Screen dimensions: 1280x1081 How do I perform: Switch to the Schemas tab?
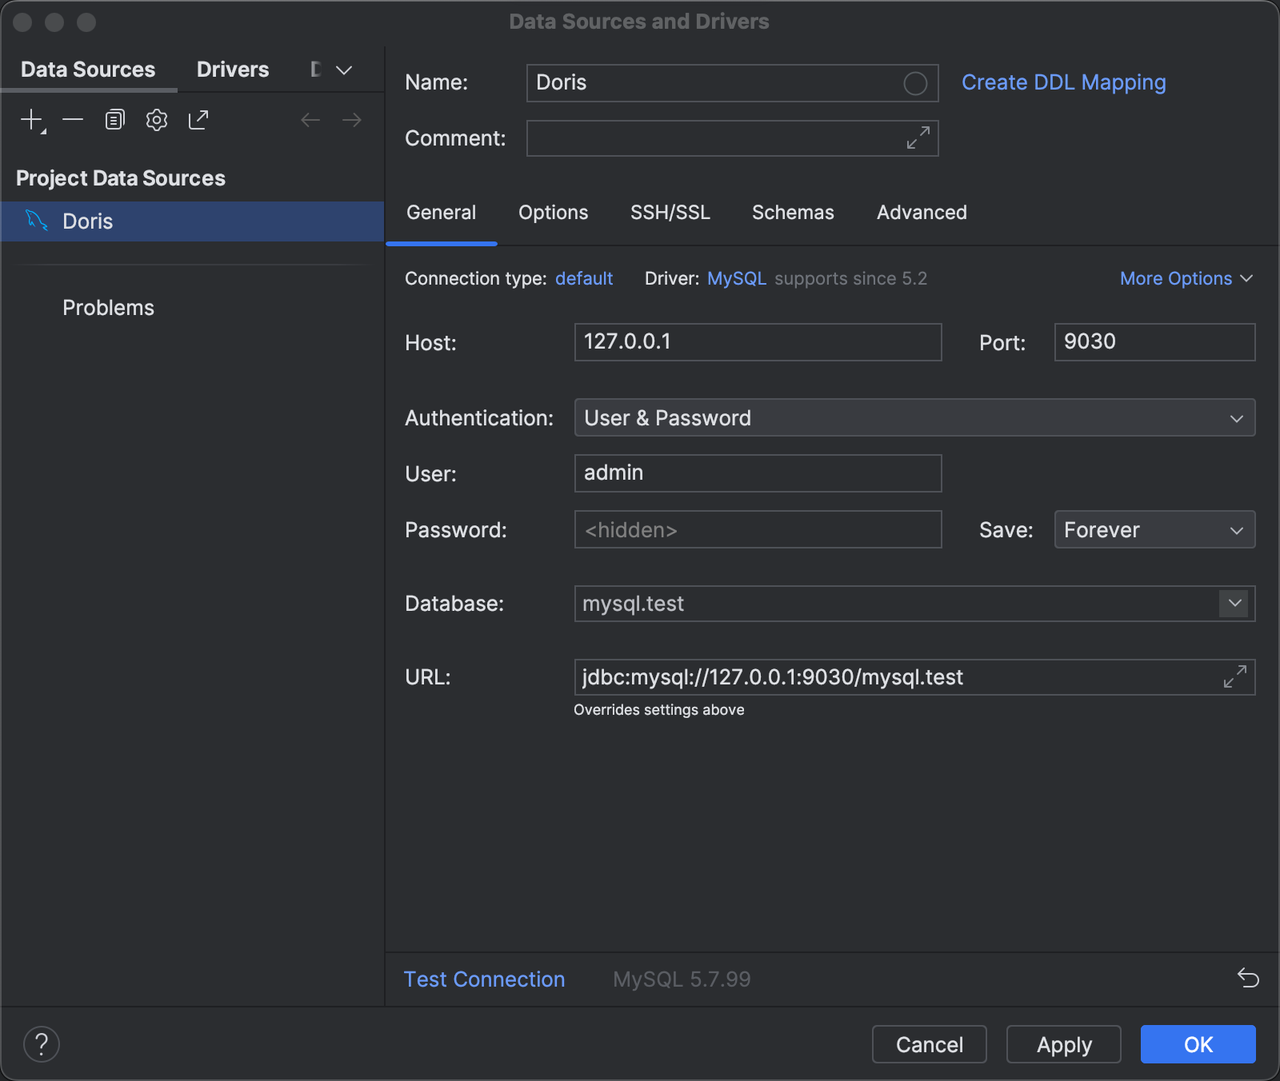click(793, 212)
